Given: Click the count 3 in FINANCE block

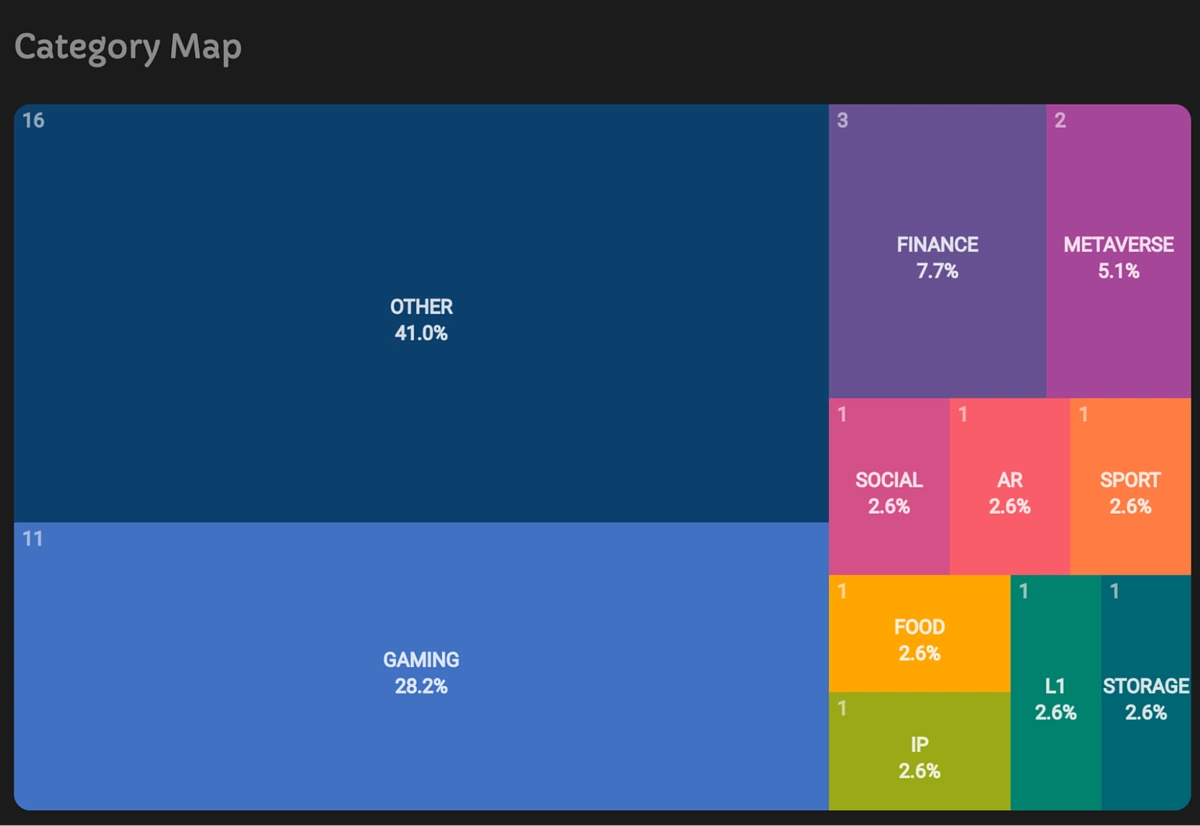Looking at the screenshot, I should click(x=842, y=121).
